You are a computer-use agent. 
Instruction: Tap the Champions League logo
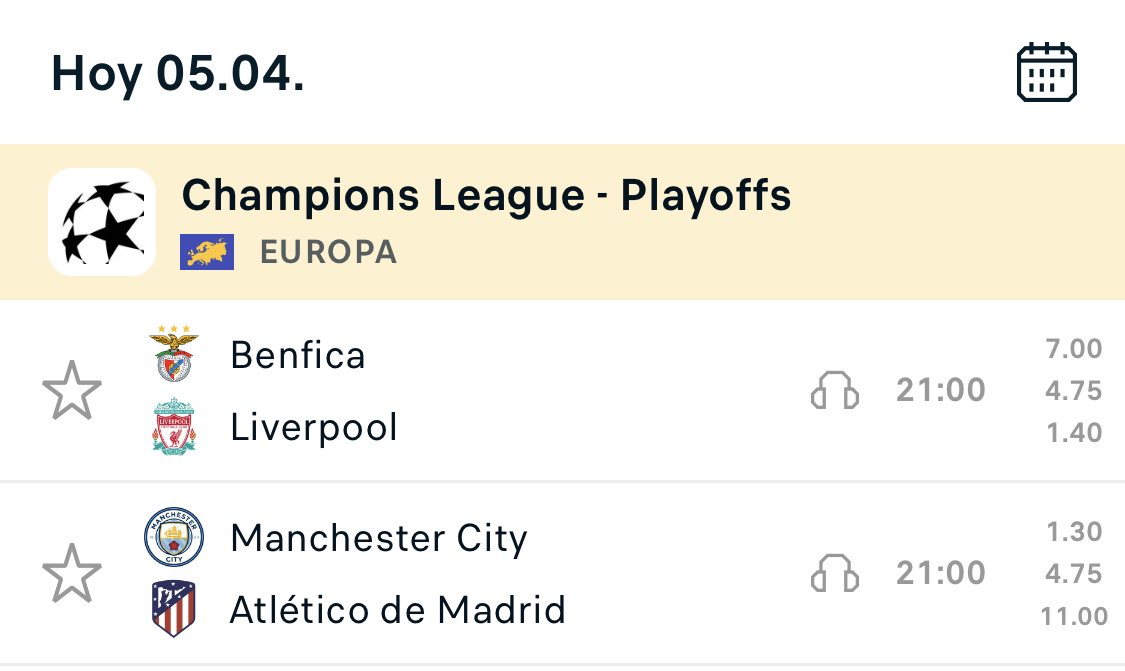(101, 221)
